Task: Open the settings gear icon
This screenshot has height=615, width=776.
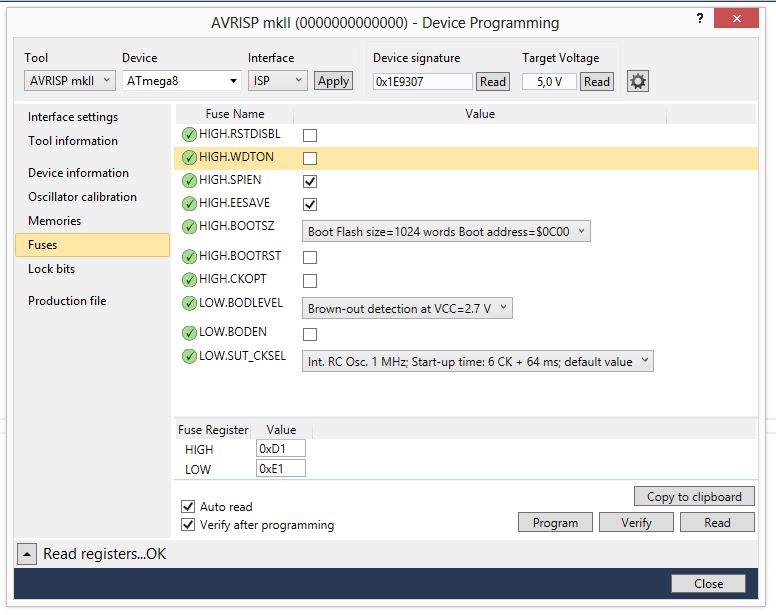Action: click(637, 81)
